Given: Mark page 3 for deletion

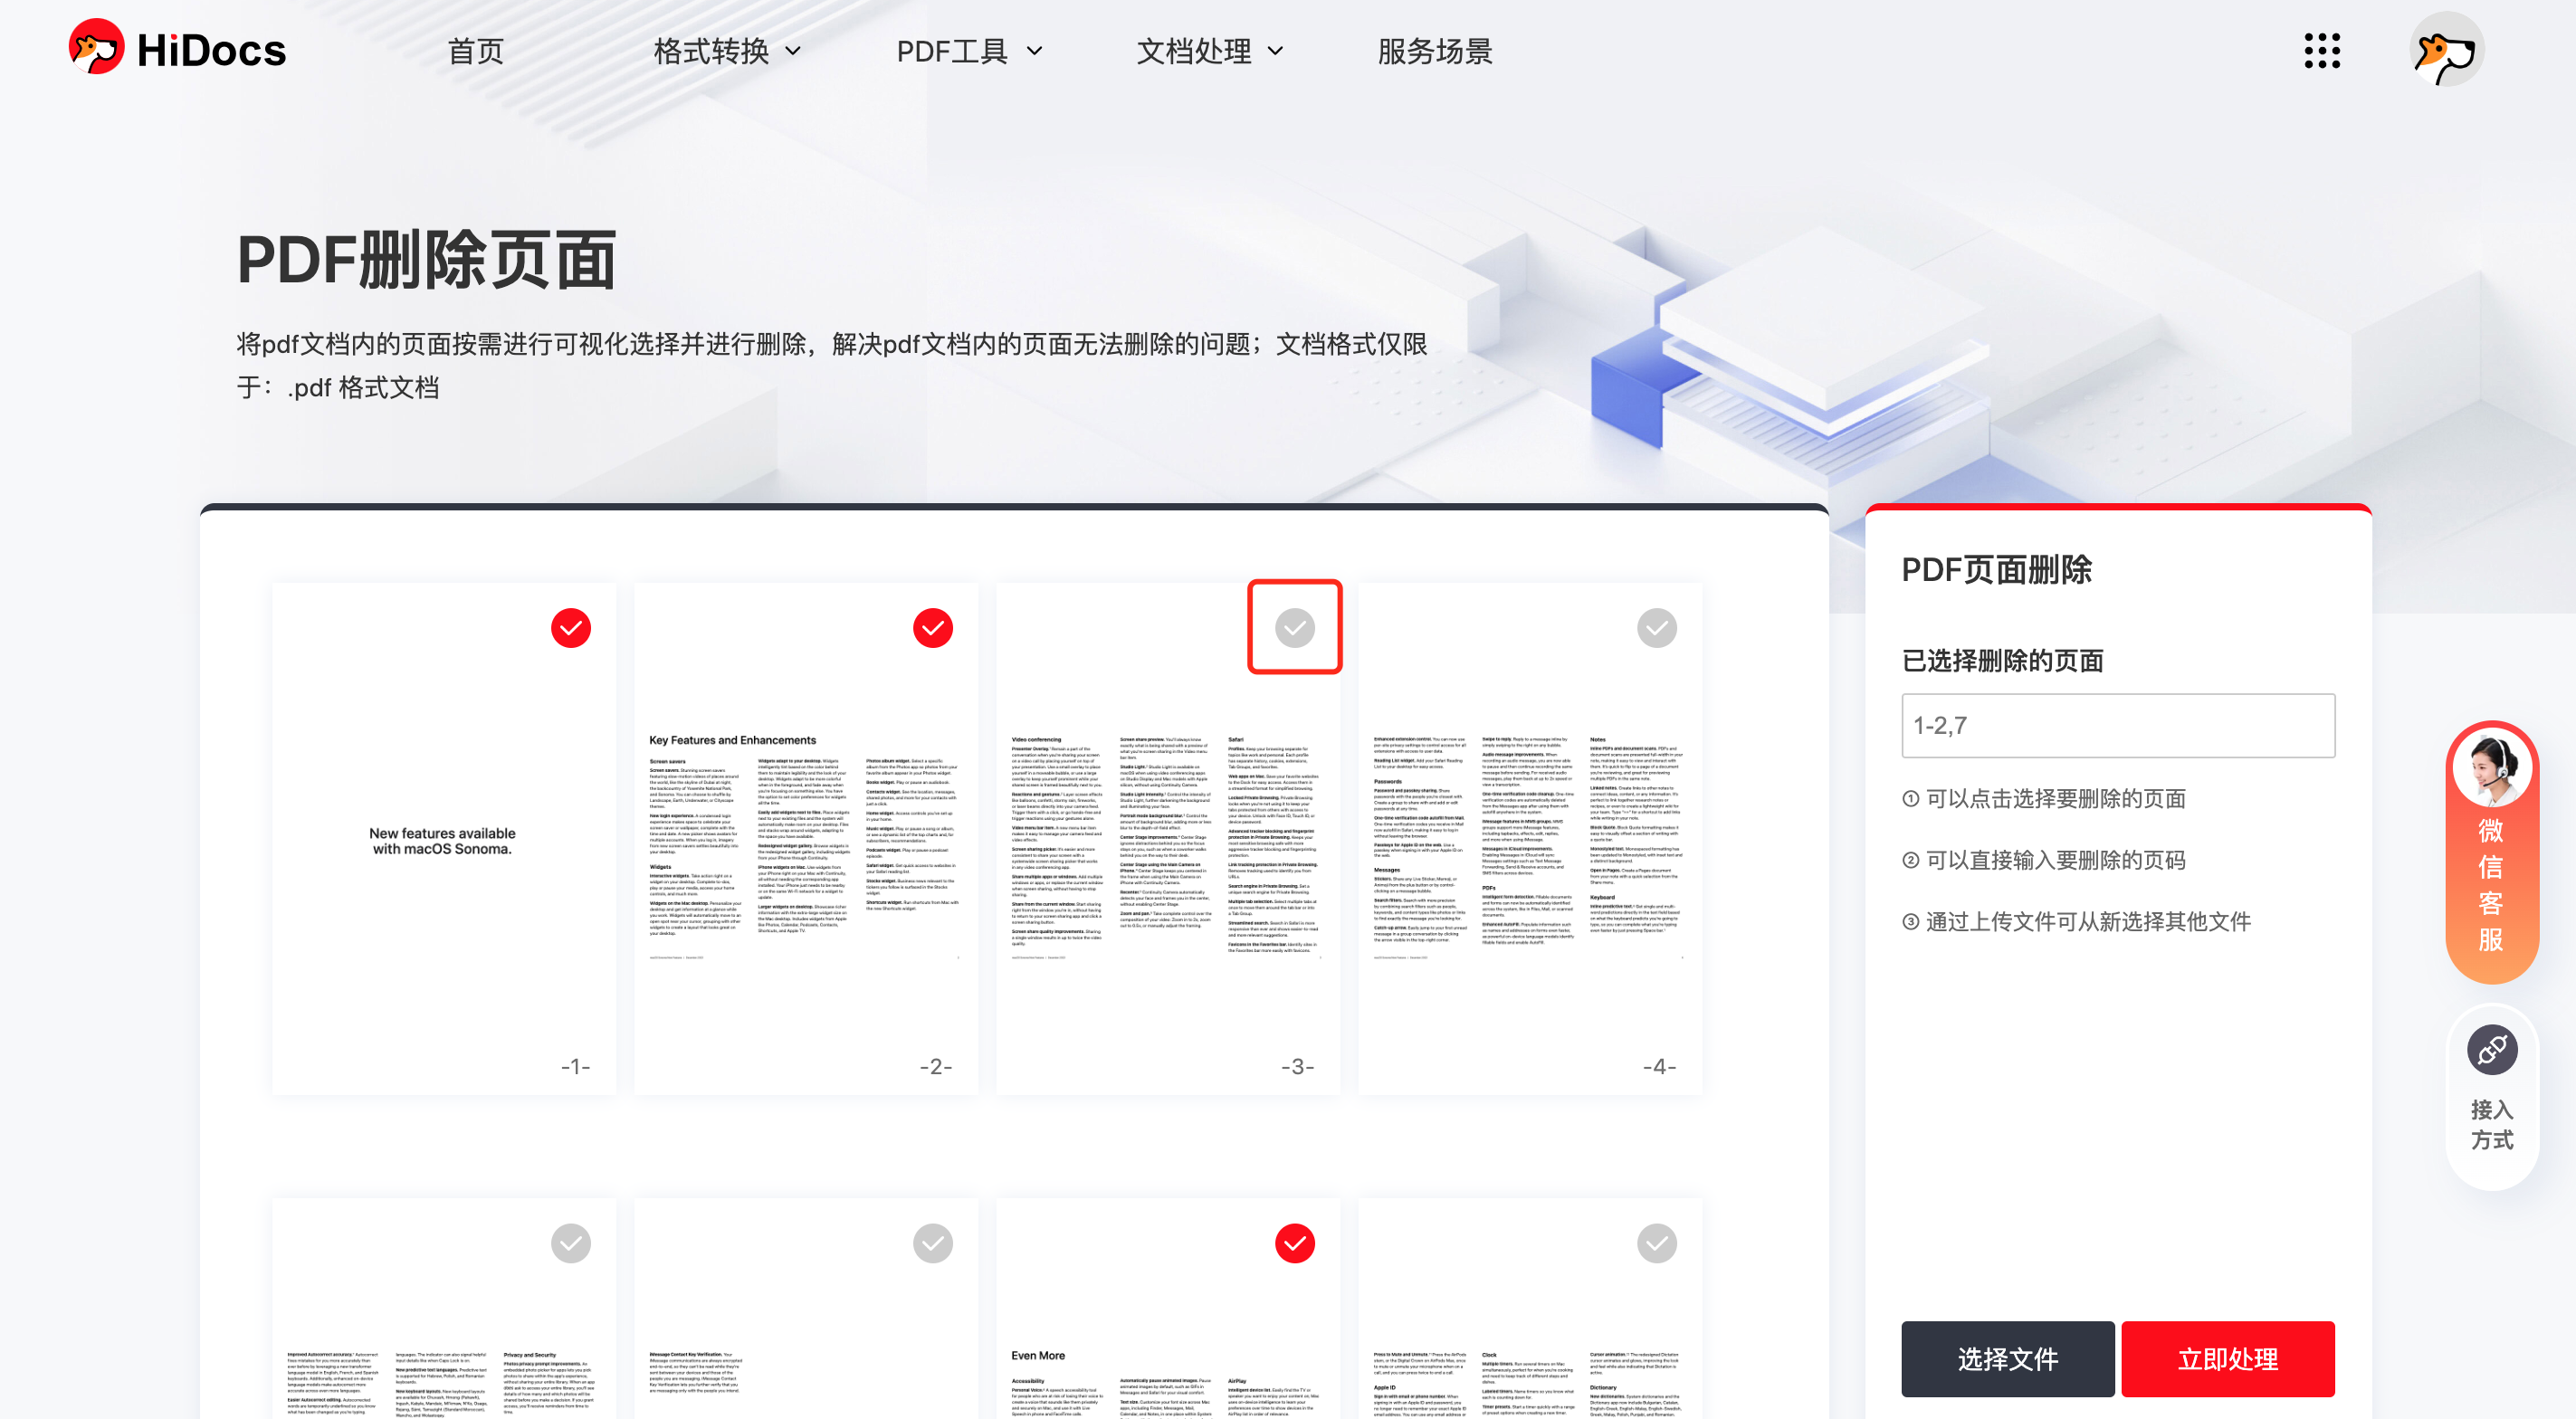Looking at the screenshot, I should pyautogui.click(x=1295, y=628).
